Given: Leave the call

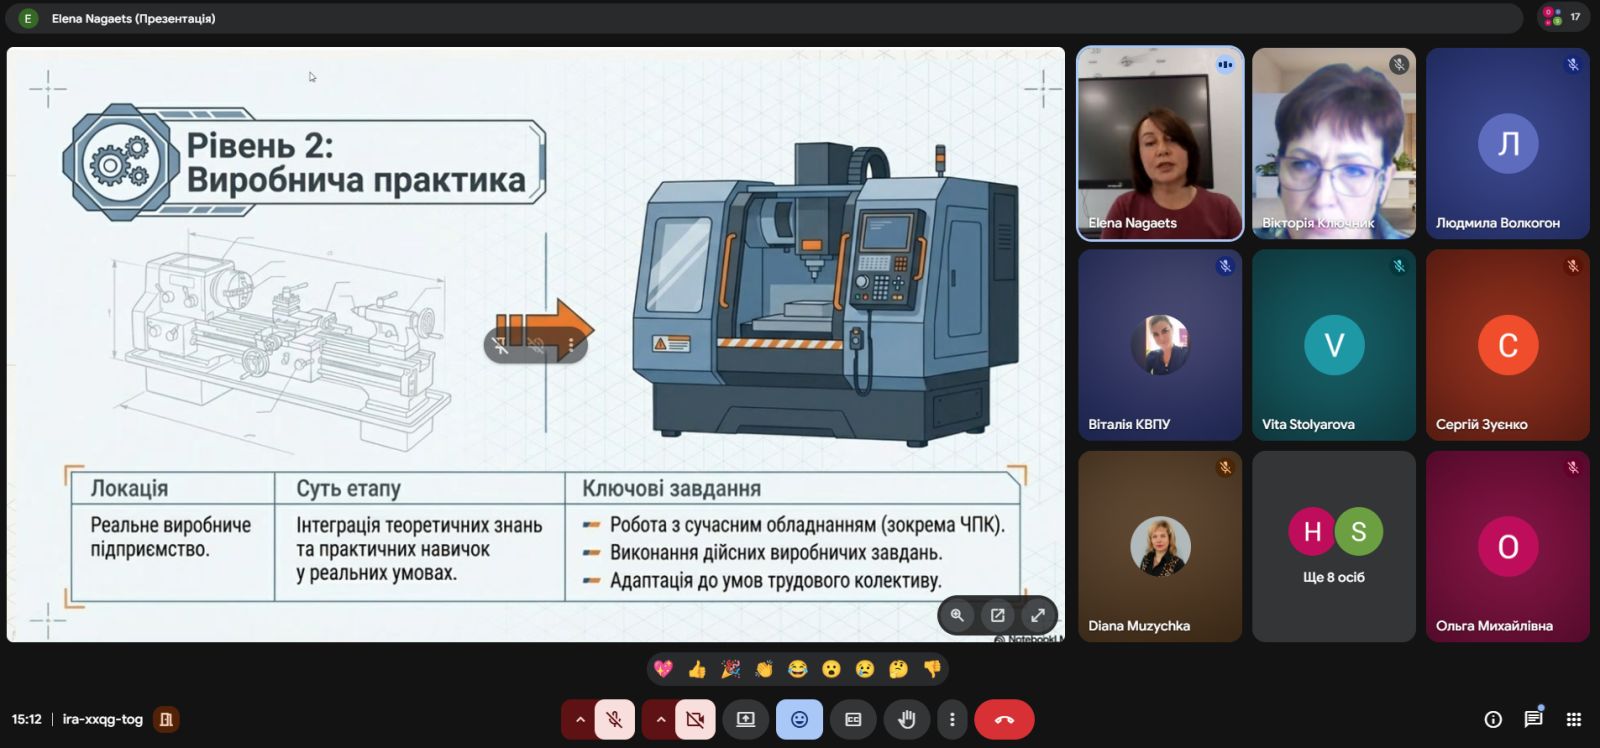Looking at the screenshot, I should tap(1004, 719).
